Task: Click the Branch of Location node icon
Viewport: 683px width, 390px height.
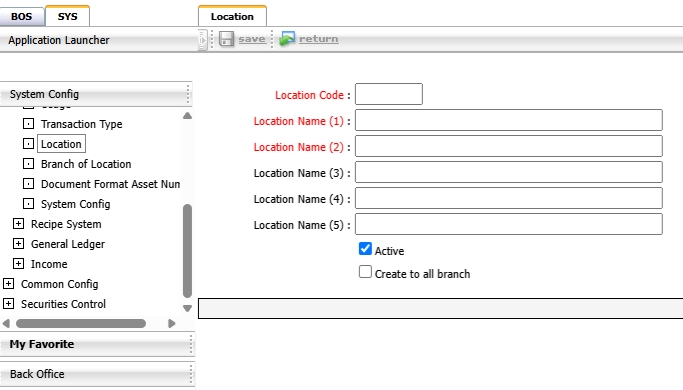Action: tap(28, 164)
